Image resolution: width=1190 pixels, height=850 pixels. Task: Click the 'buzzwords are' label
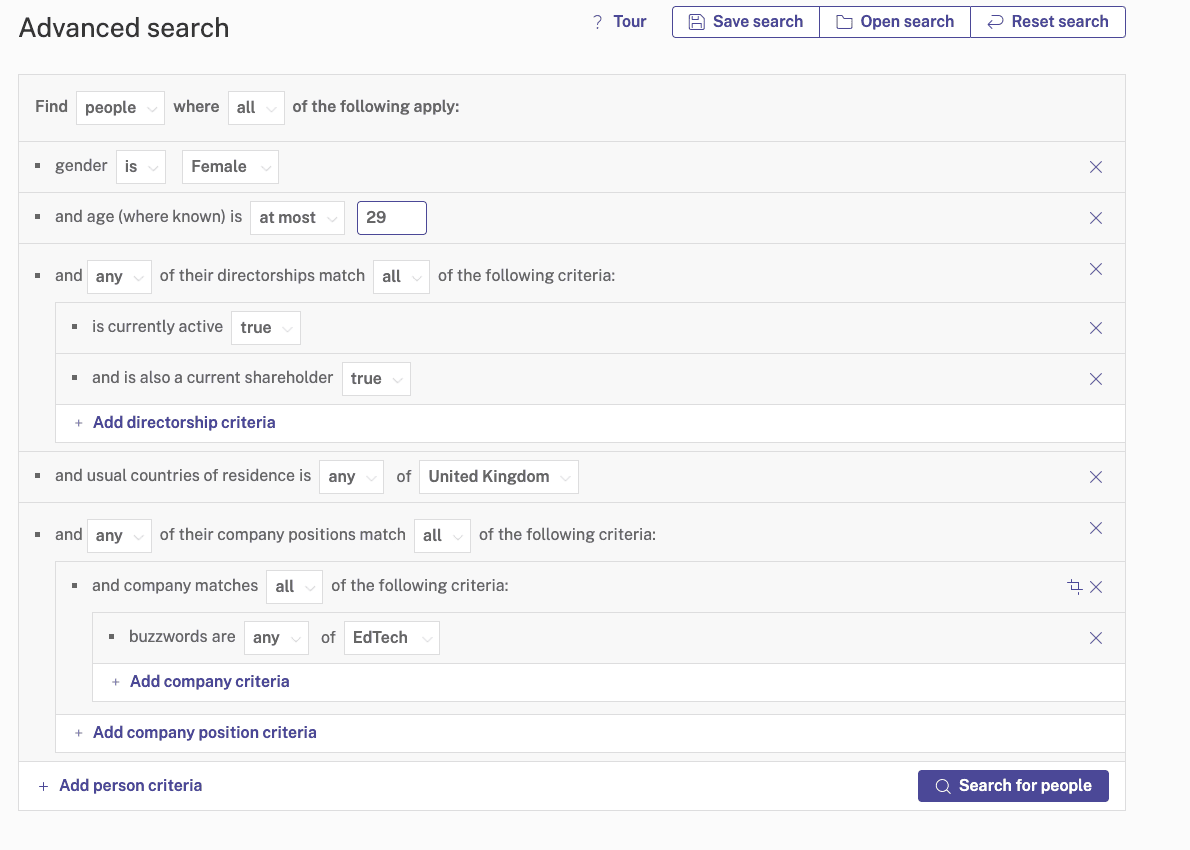click(182, 636)
